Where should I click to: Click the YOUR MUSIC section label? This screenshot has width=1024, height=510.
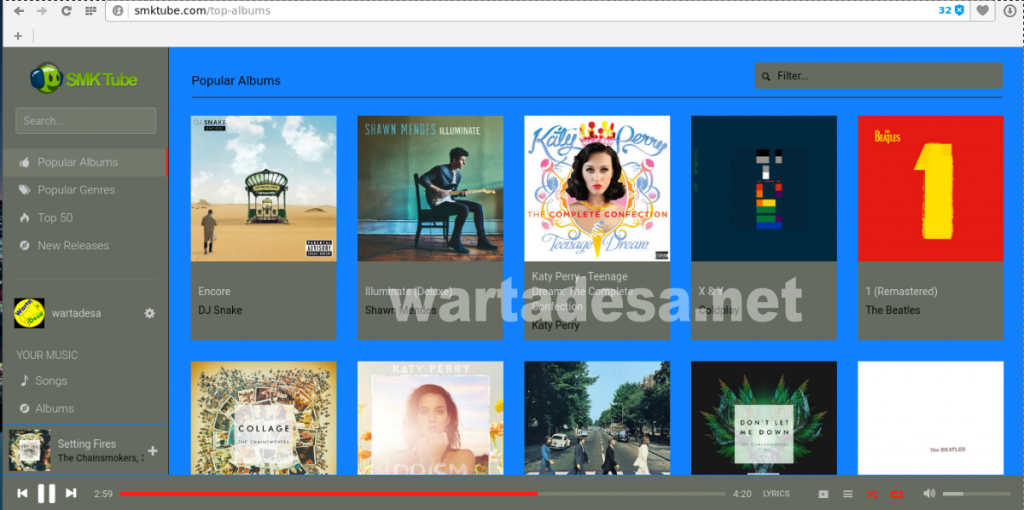47,355
